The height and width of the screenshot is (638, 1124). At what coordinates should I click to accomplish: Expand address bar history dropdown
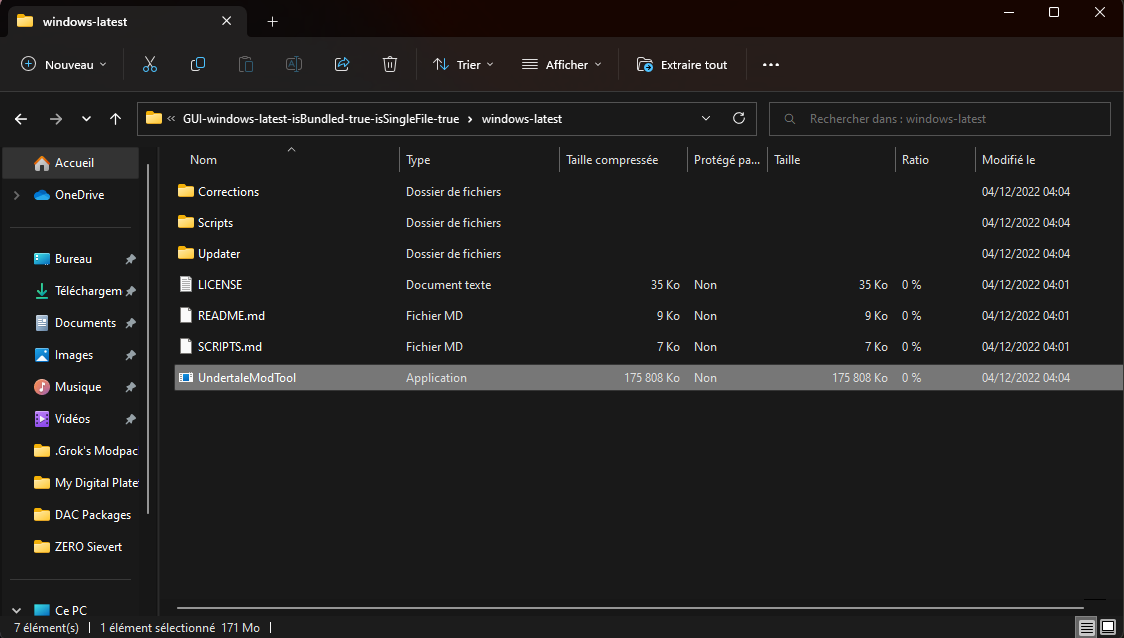706,118
